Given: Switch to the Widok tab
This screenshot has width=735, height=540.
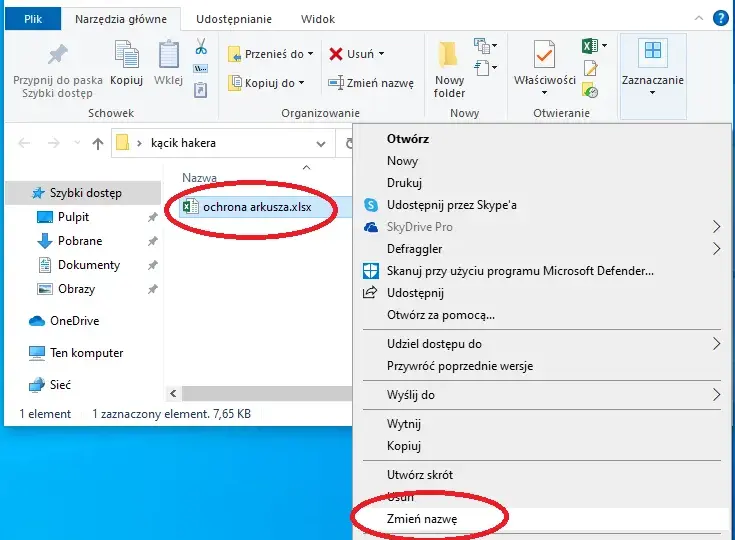Looking at the screenshot, I should click(318, 19).
